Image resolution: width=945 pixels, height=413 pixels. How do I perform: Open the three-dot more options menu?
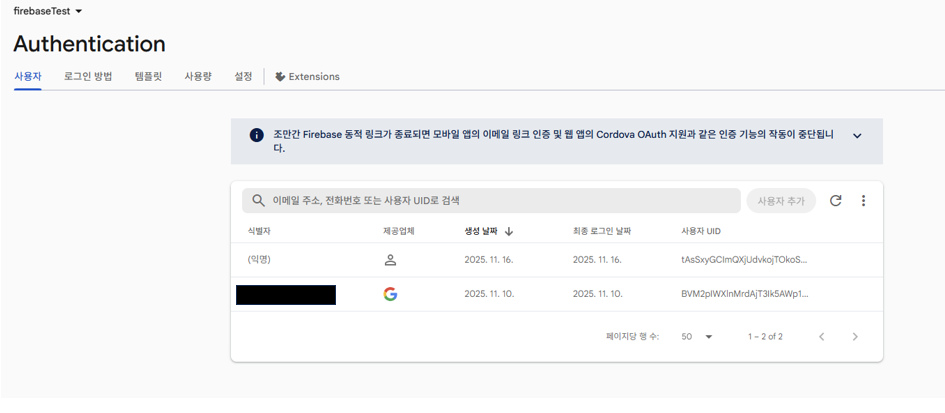pyautogui.click(x=863, y=201)
